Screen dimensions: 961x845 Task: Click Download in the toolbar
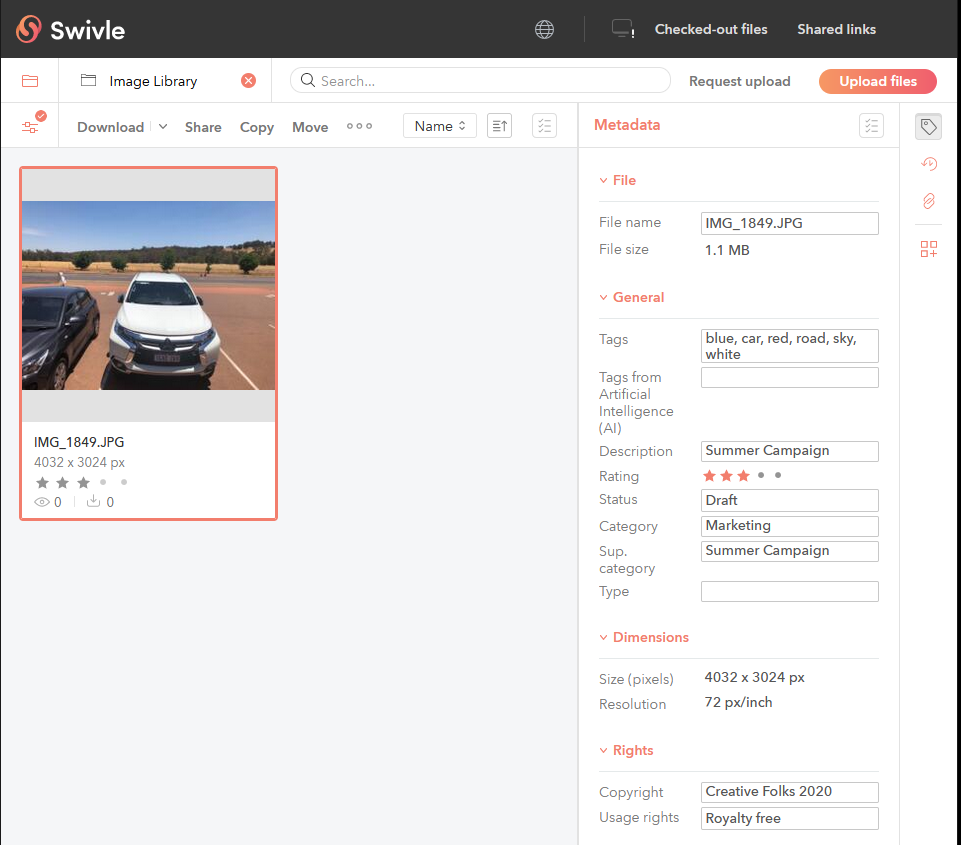coord(110,127)
